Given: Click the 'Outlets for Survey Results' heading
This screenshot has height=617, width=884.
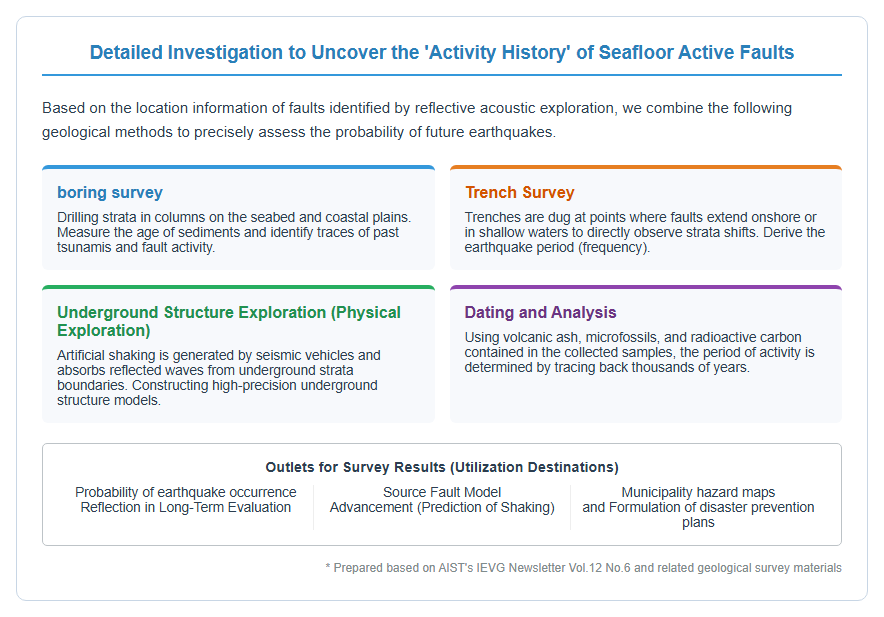Looking at the screenshot, I should click(x=442, y=467).
